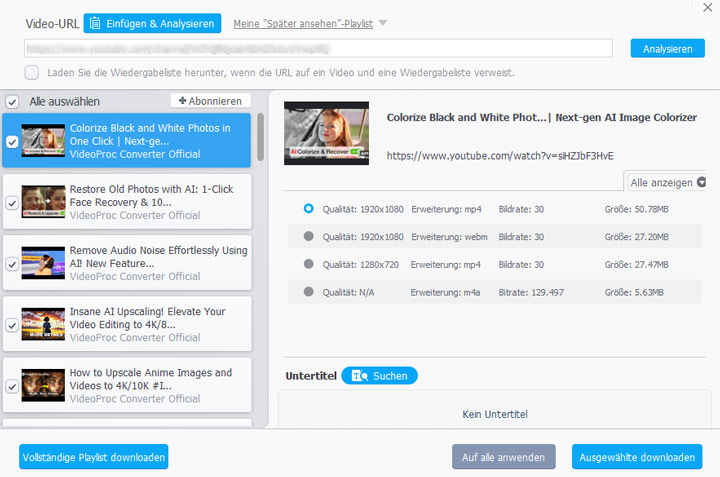The width and height of the screenshot is (720, 477).
Task: Uncheck the Restore Old Photos with AI video
Action: click(x=12, y=202)
